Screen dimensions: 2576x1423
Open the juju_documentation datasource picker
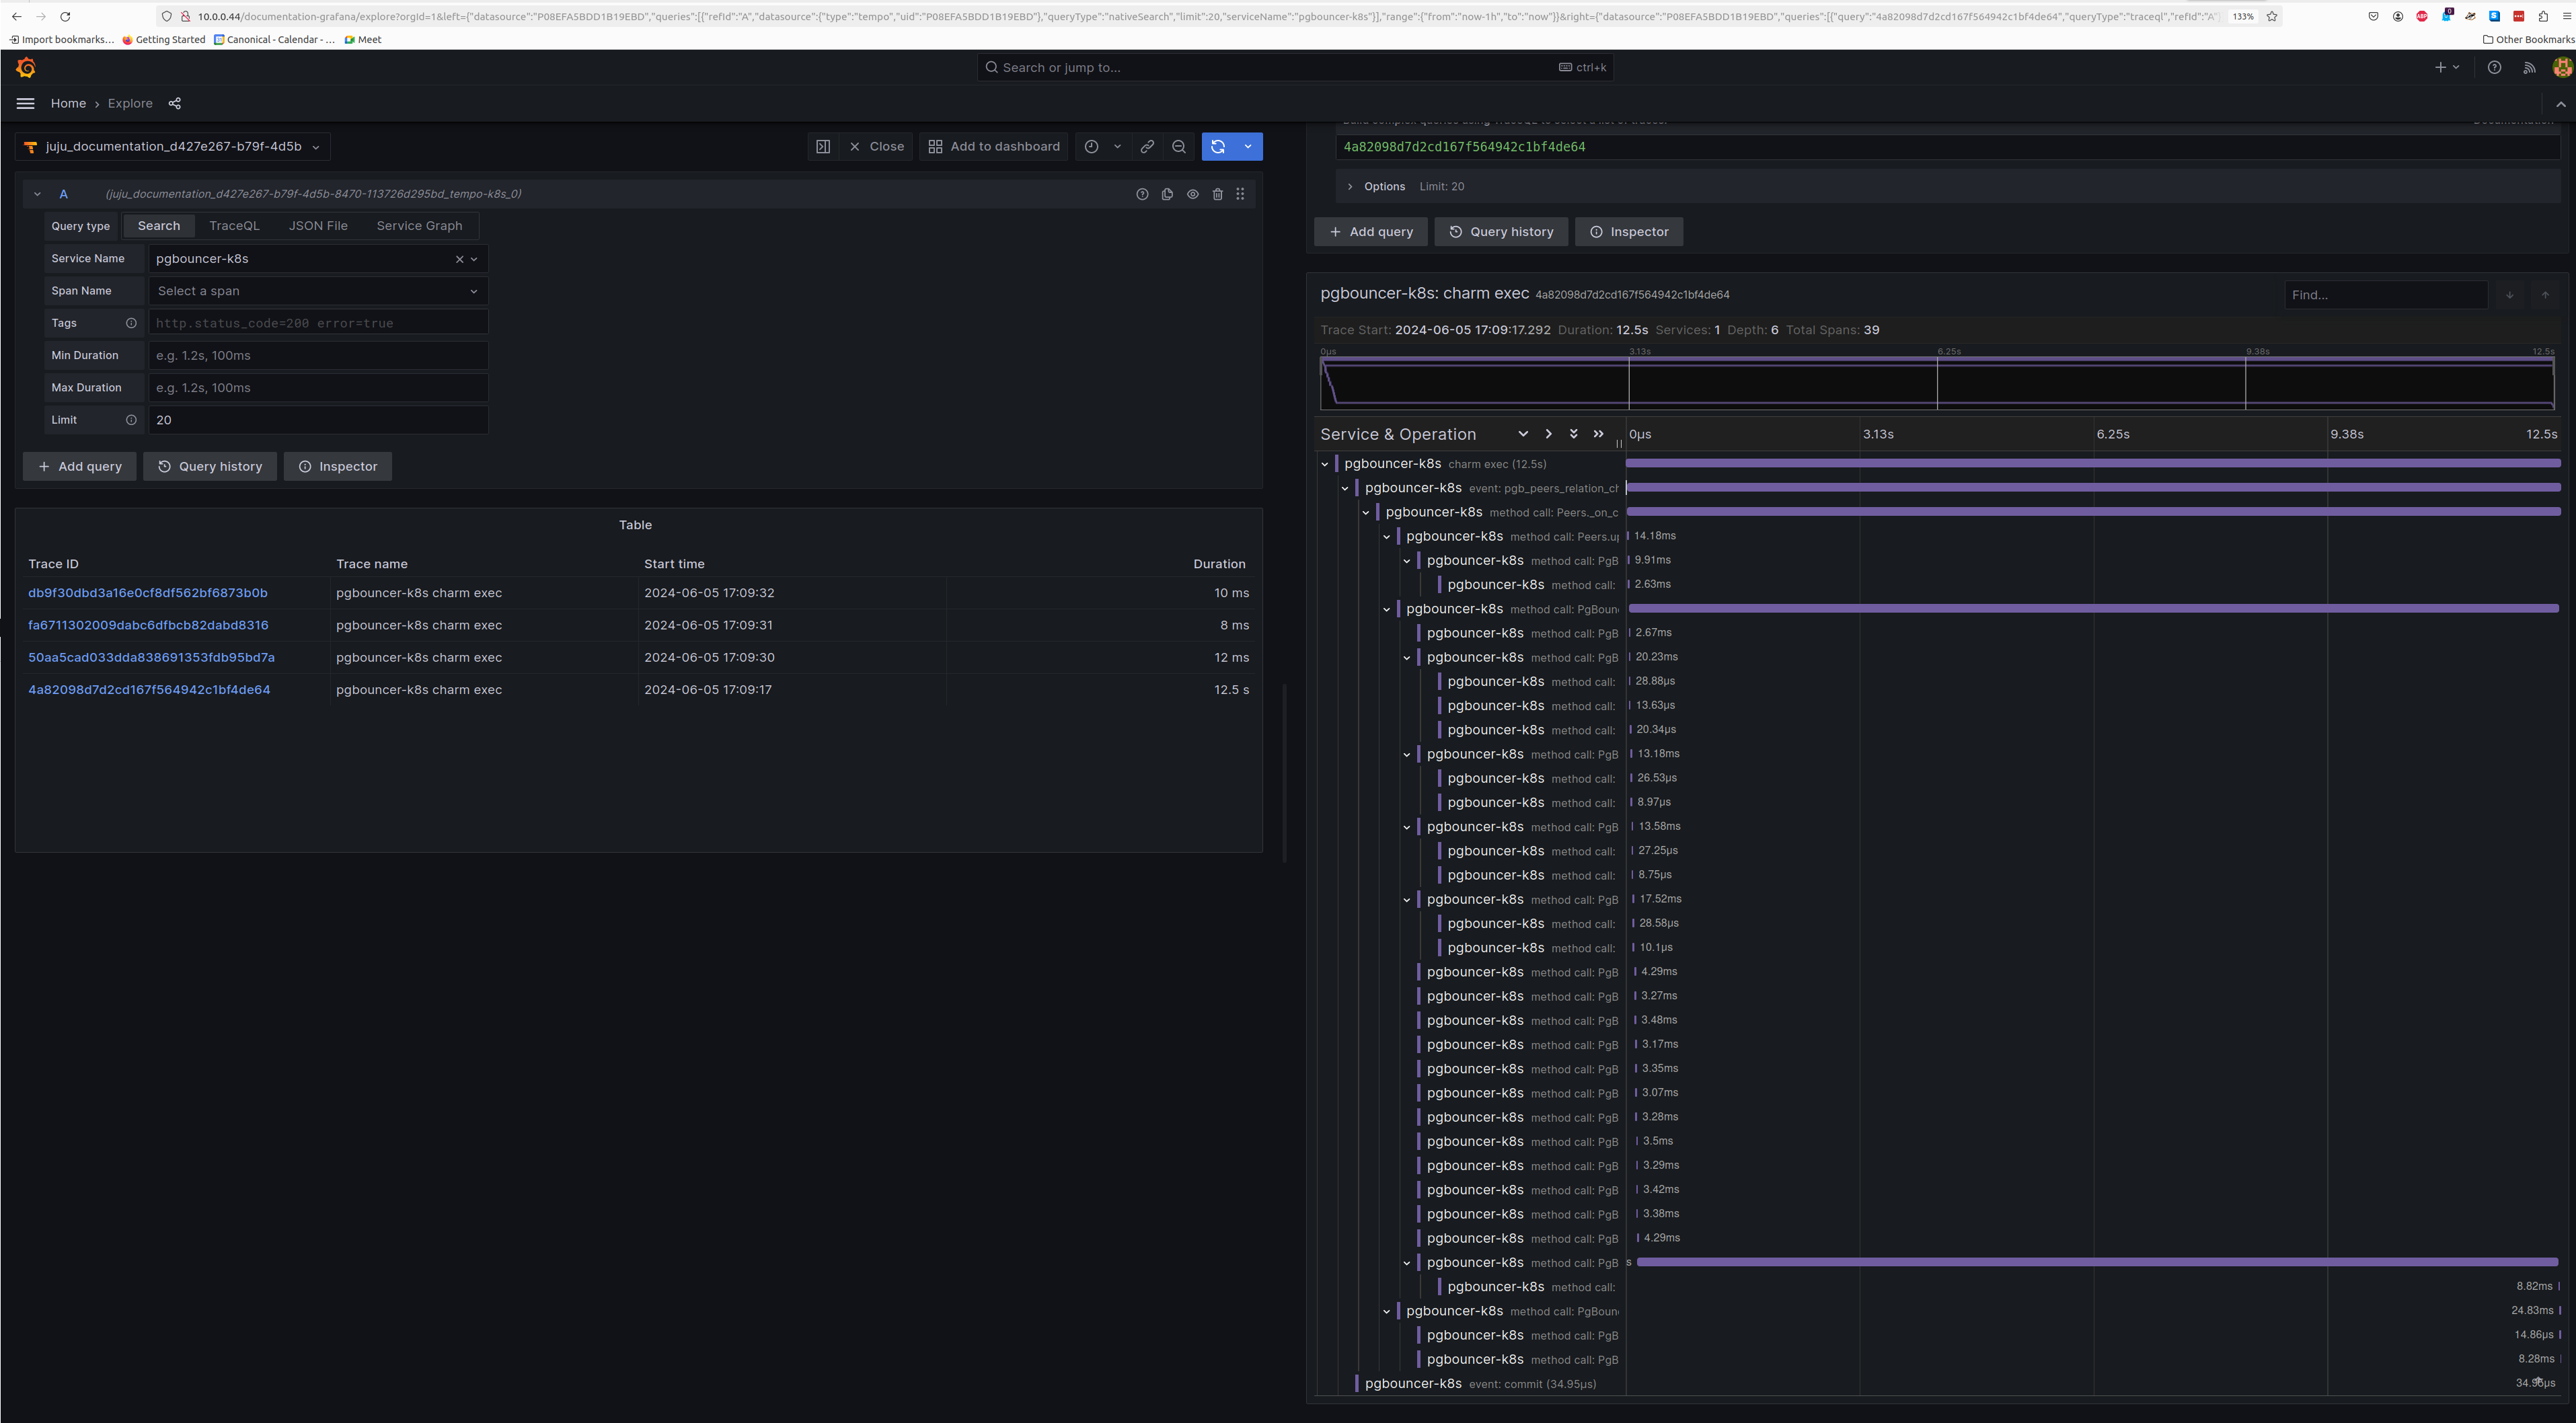coord(173,147)
